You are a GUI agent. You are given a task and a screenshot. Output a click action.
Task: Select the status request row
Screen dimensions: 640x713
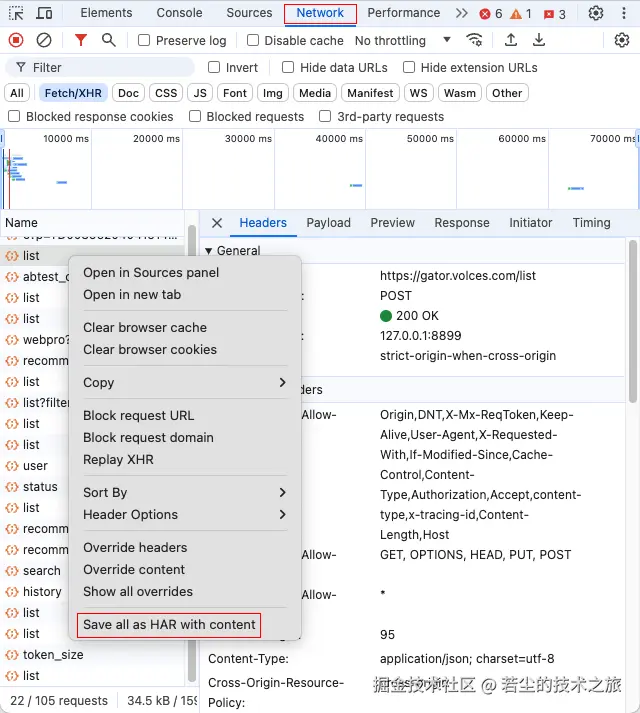(x=36, y=487)
